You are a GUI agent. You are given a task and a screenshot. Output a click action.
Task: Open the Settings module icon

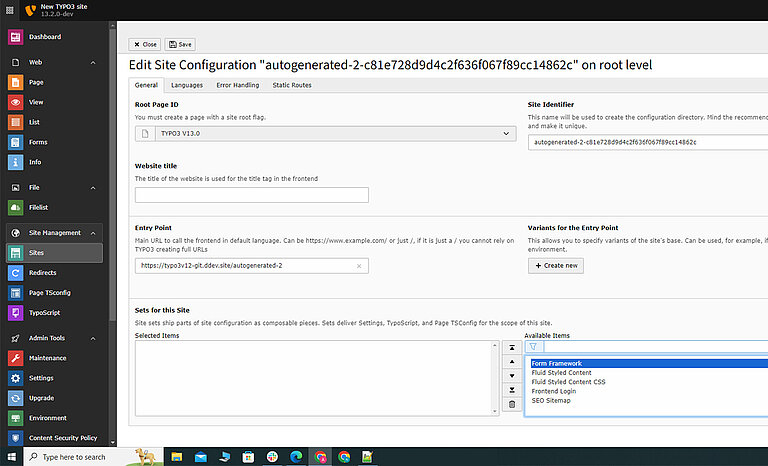tap(15, 378)
